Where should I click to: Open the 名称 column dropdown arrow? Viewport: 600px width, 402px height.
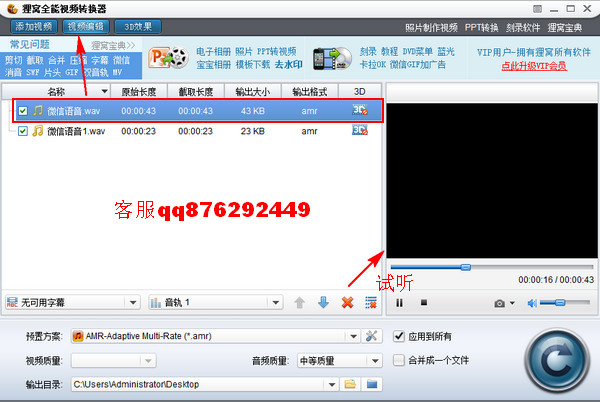click(x=104, y=91)
